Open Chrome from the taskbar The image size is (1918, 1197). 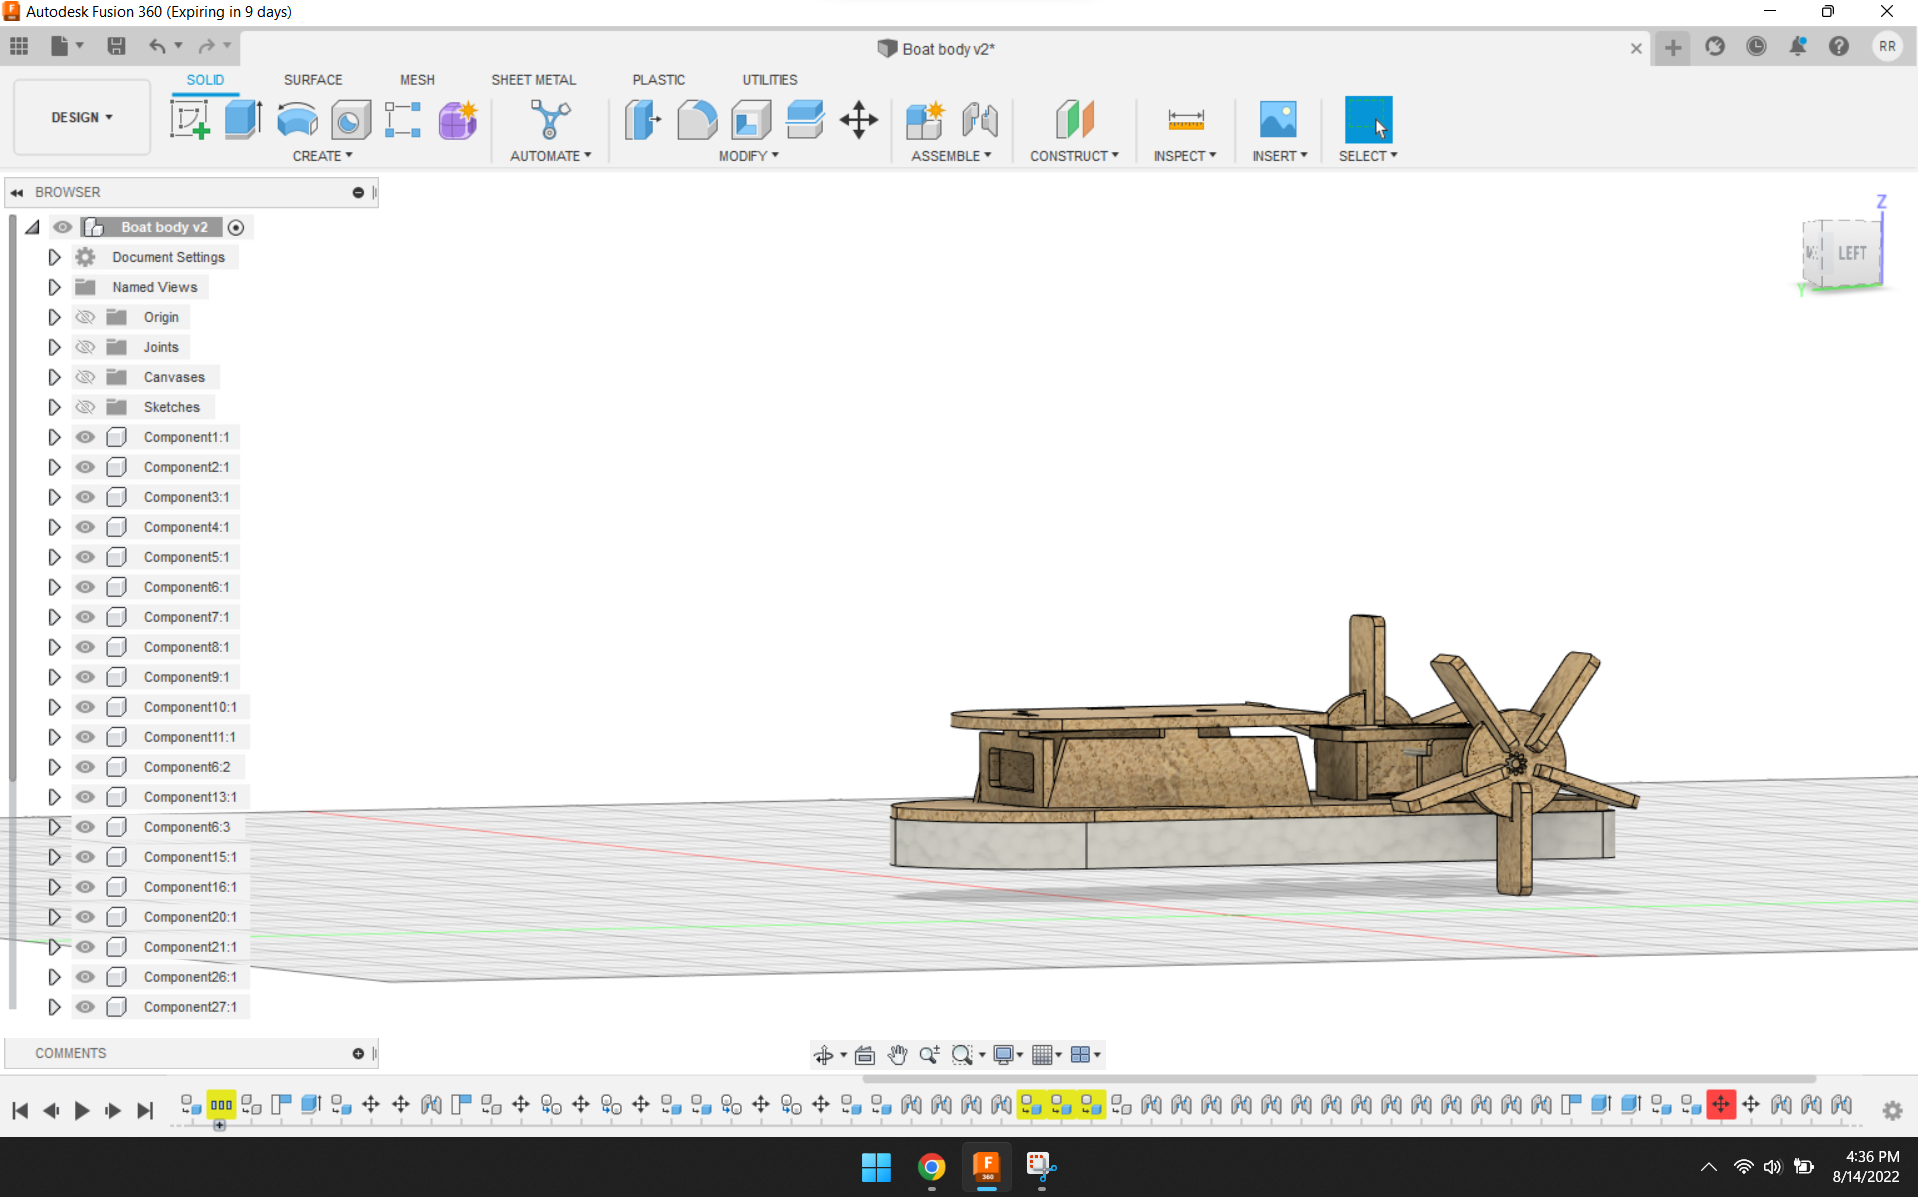(x=931, y=1167)
